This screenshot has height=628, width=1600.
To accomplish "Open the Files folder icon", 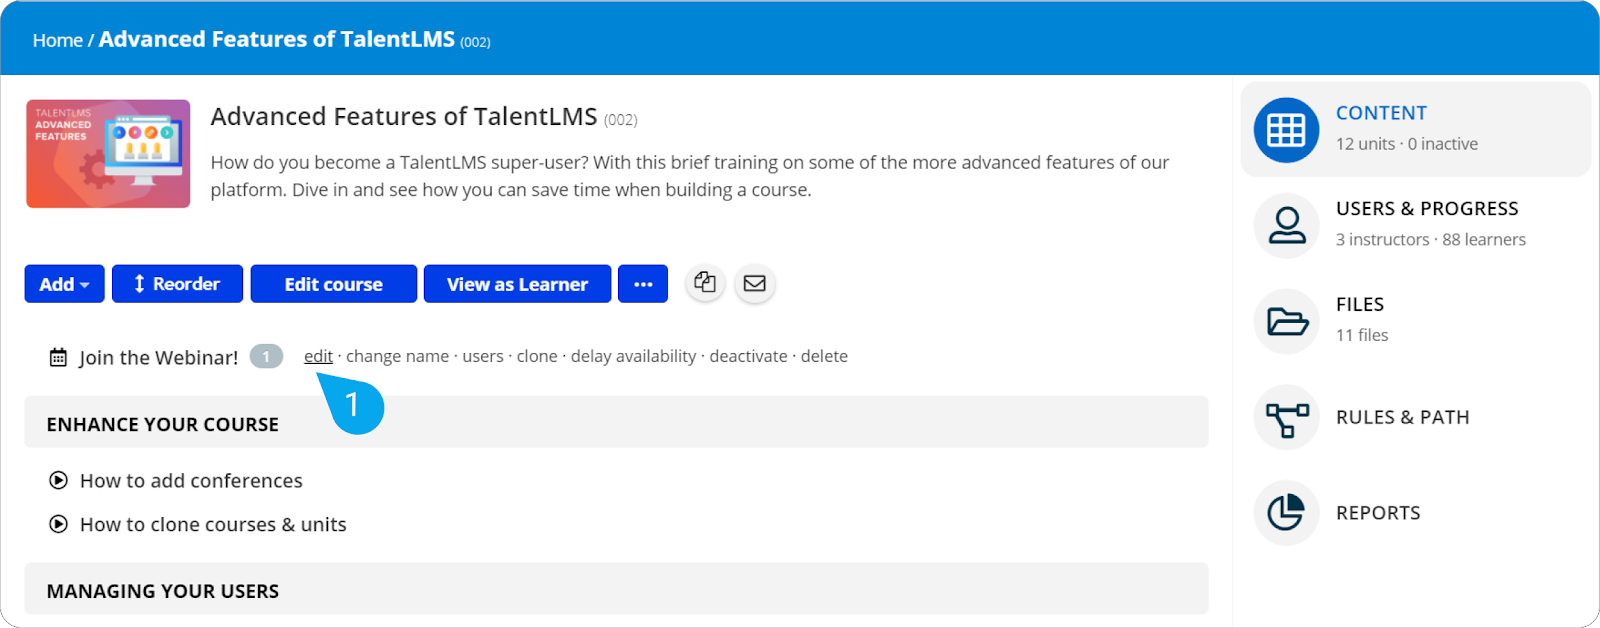I will point(1286,321).
